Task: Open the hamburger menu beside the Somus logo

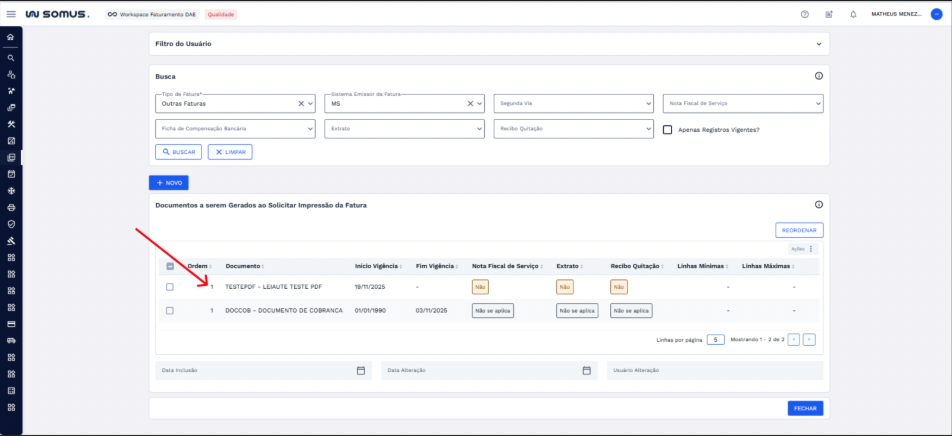Action: (x=11, y=14)
